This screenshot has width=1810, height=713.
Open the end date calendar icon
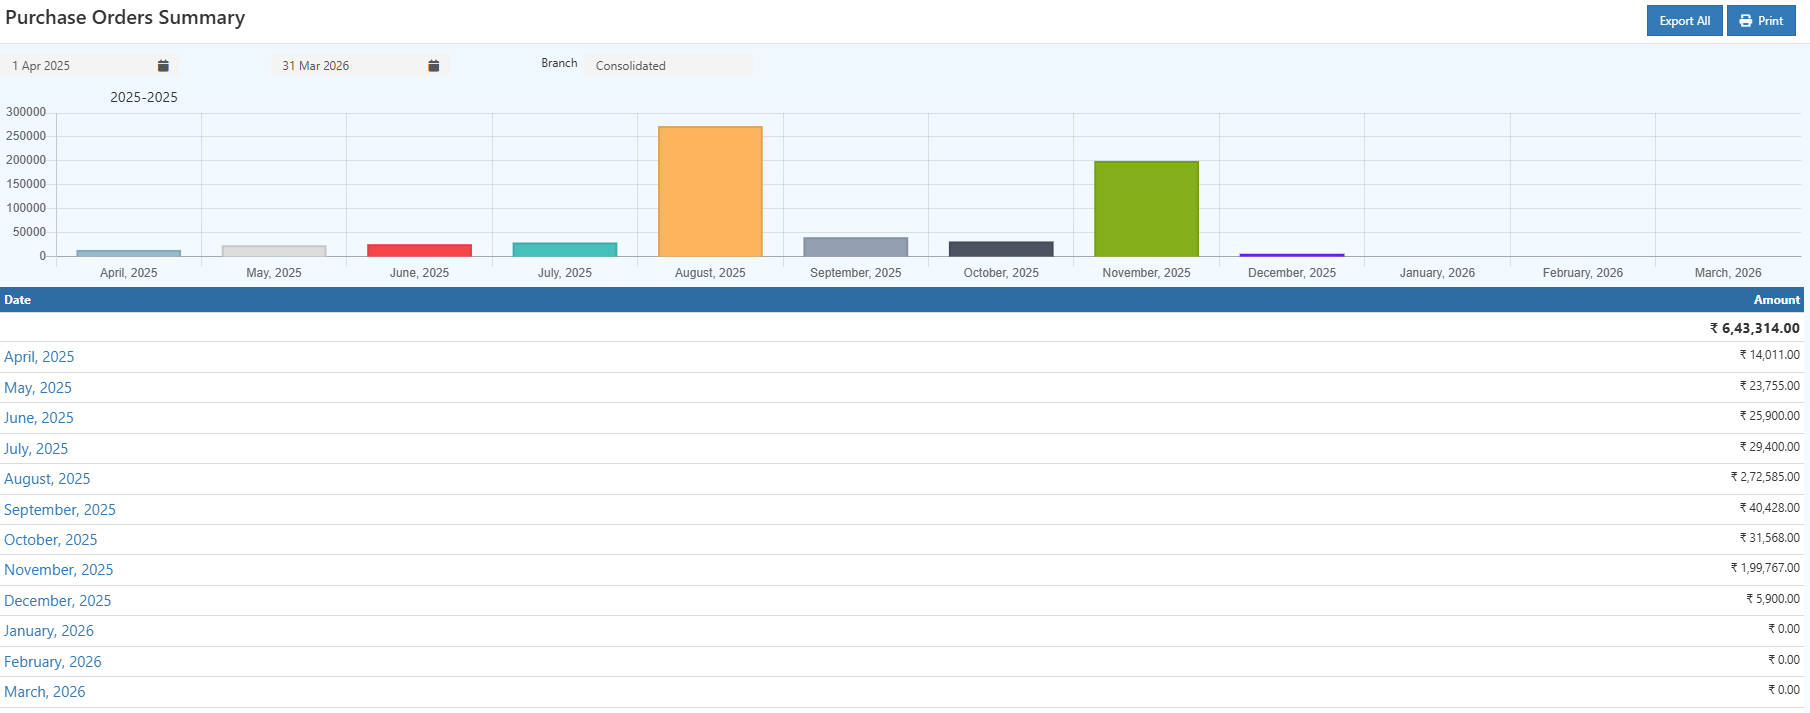[434, 66]
